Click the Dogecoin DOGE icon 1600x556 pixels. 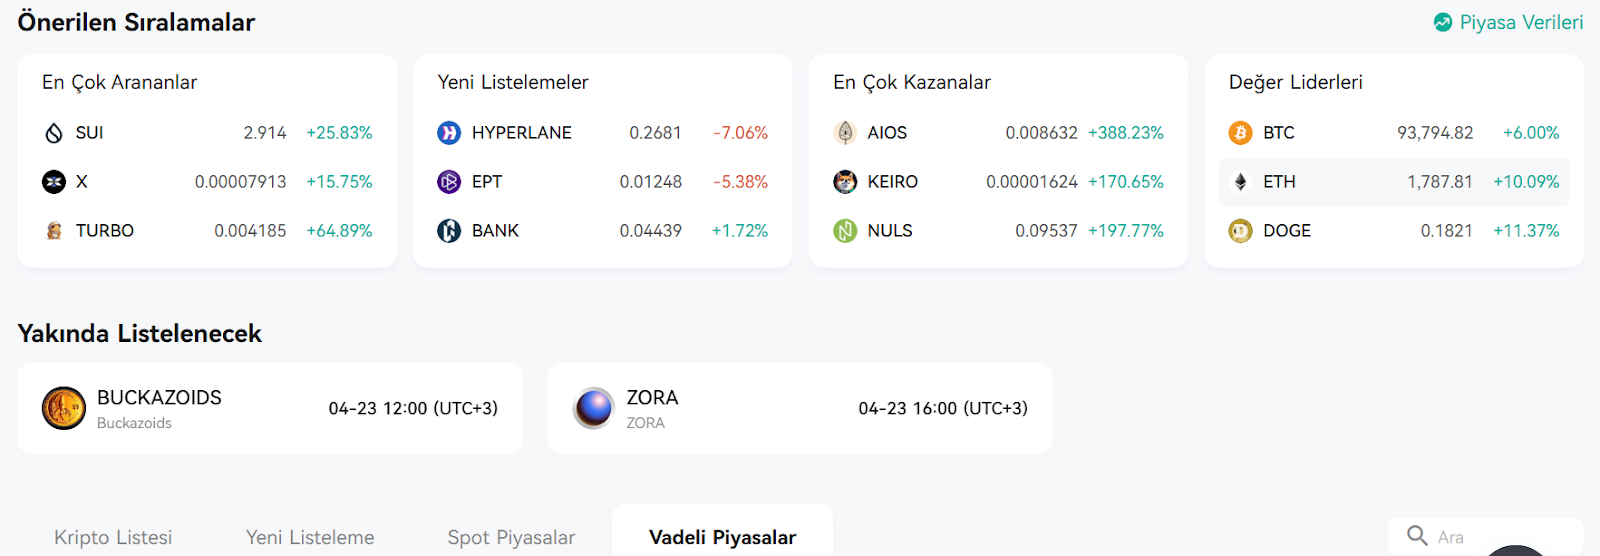coord(1240,231)
